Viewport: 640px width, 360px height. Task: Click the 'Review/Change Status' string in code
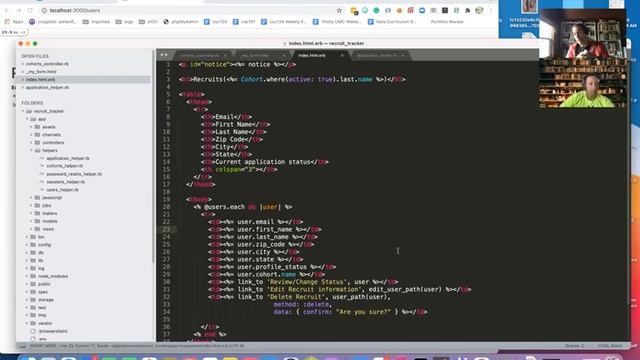pos(307,282)
